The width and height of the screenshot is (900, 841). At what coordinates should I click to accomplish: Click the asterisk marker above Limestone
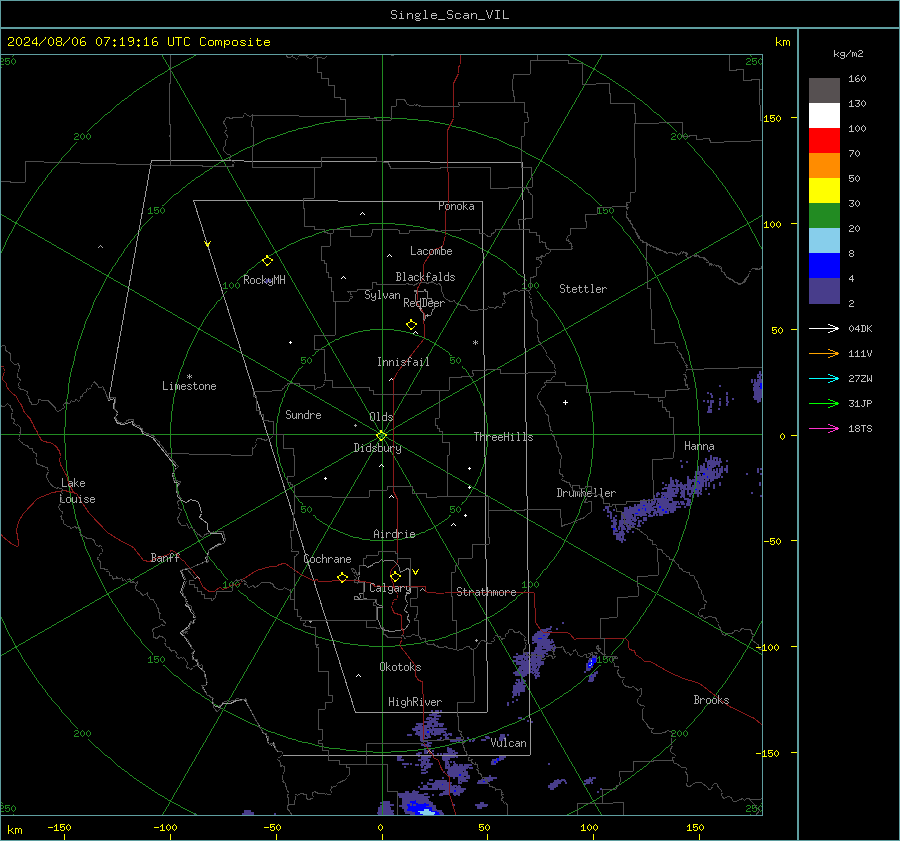click(x=189, y=377)
